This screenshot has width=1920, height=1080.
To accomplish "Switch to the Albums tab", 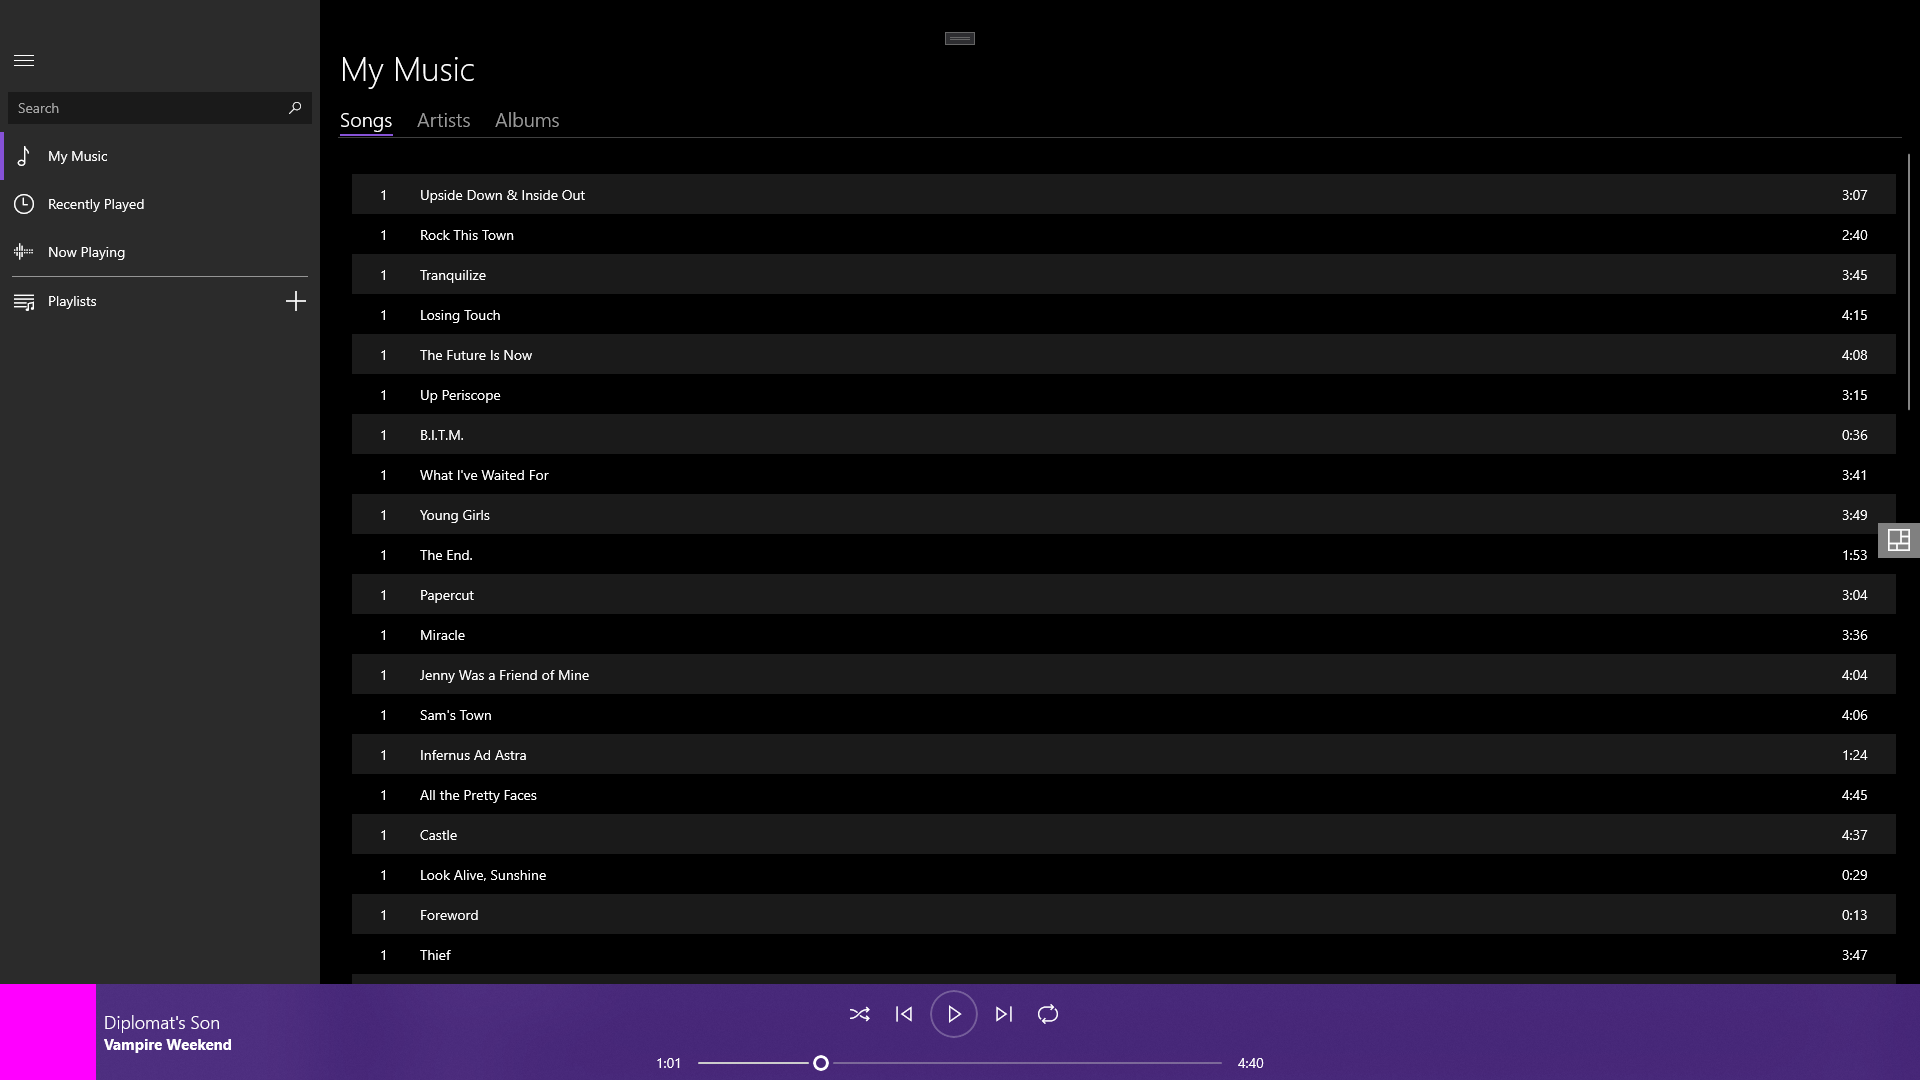I will (x=527, y=120).
